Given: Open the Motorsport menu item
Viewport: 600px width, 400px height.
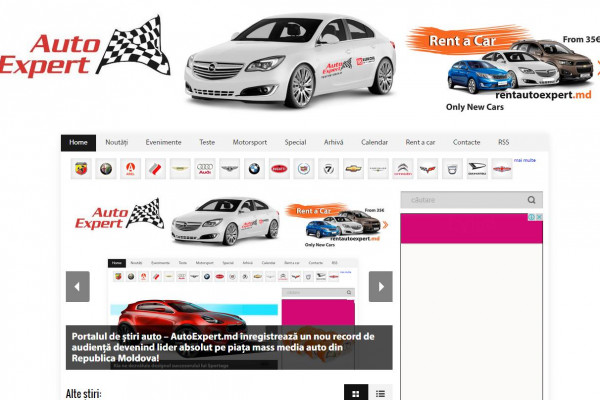Looking at the screenshot, I should [x=250, y=142].
